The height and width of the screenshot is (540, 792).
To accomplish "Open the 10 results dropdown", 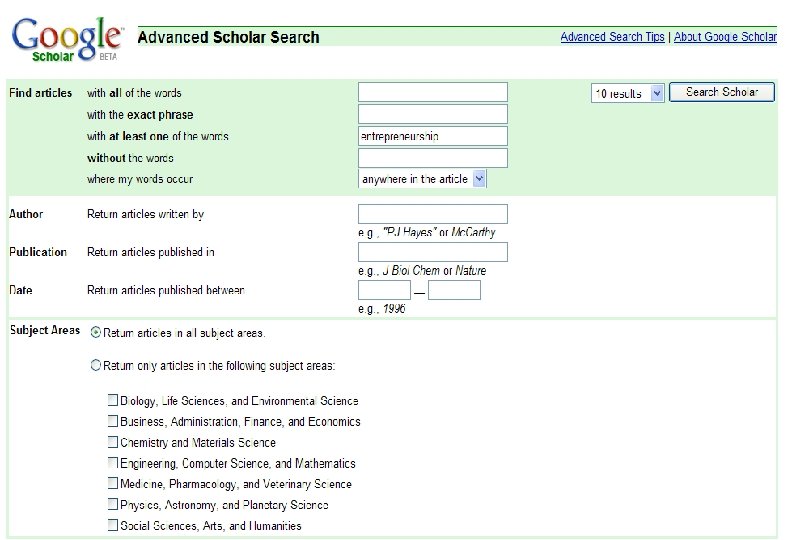I will click(627, 93).
